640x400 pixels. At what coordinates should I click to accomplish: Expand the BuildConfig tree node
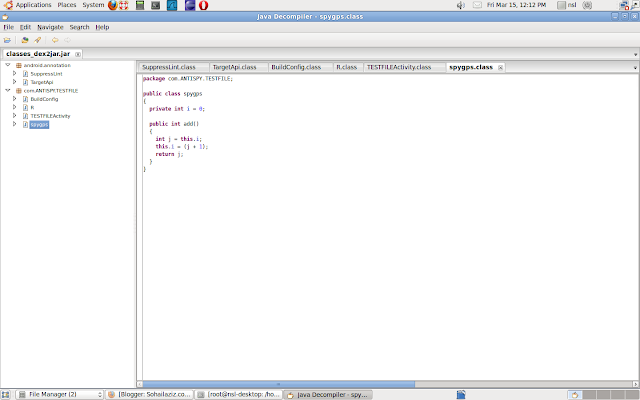15,99
